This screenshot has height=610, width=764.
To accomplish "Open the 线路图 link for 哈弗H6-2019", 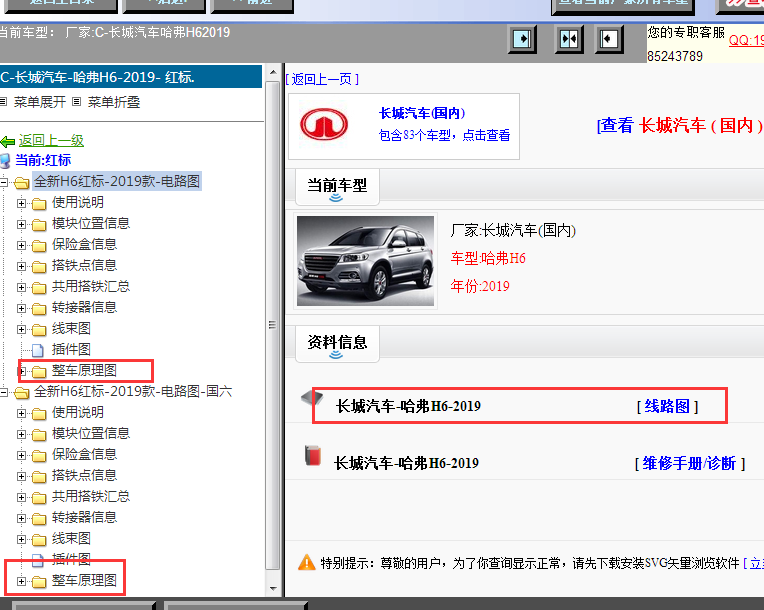I will click(667, 406).
